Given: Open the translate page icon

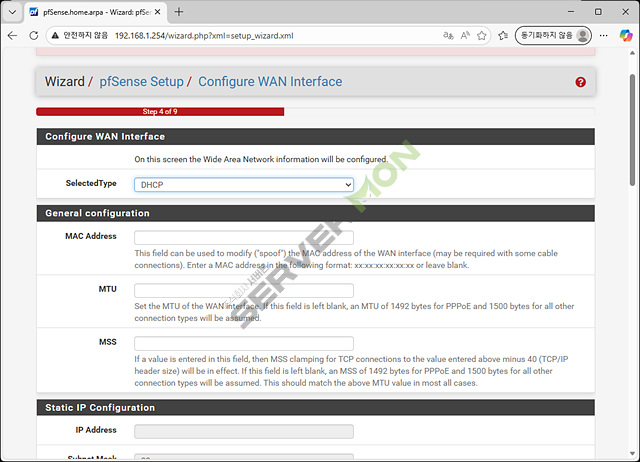Looking at the screenshot, I should [x=448, y=36].
